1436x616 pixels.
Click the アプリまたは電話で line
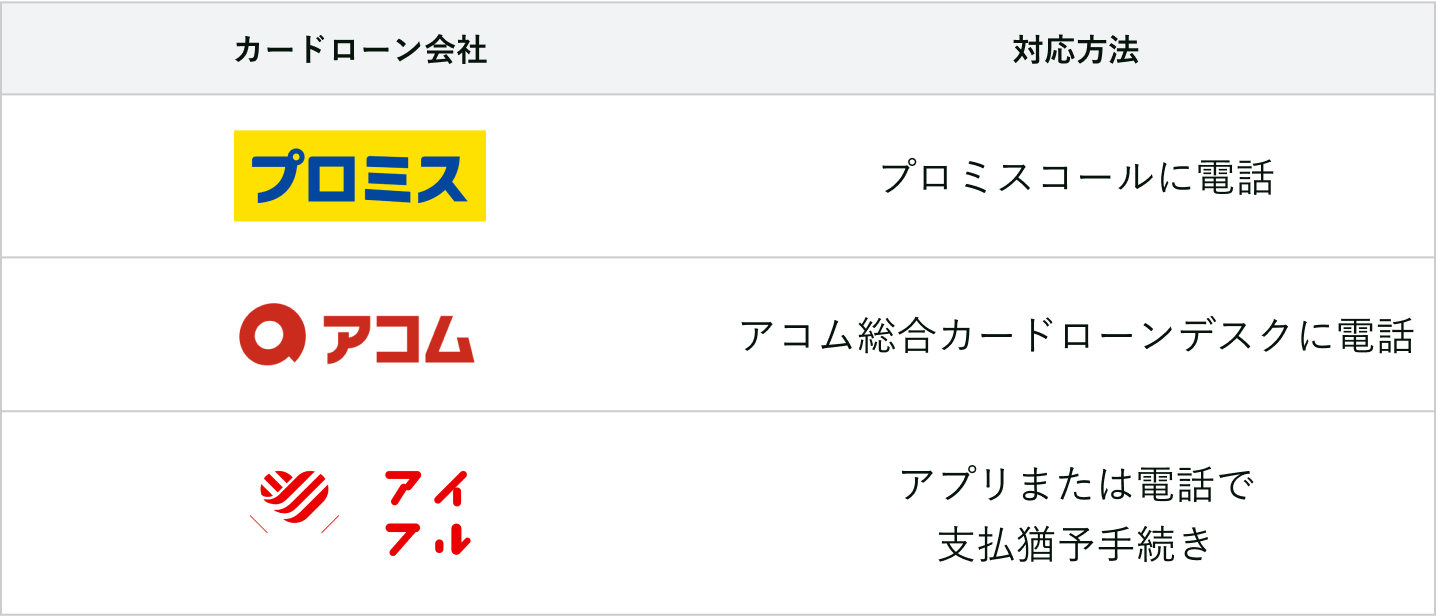[x=1076, y=485]
